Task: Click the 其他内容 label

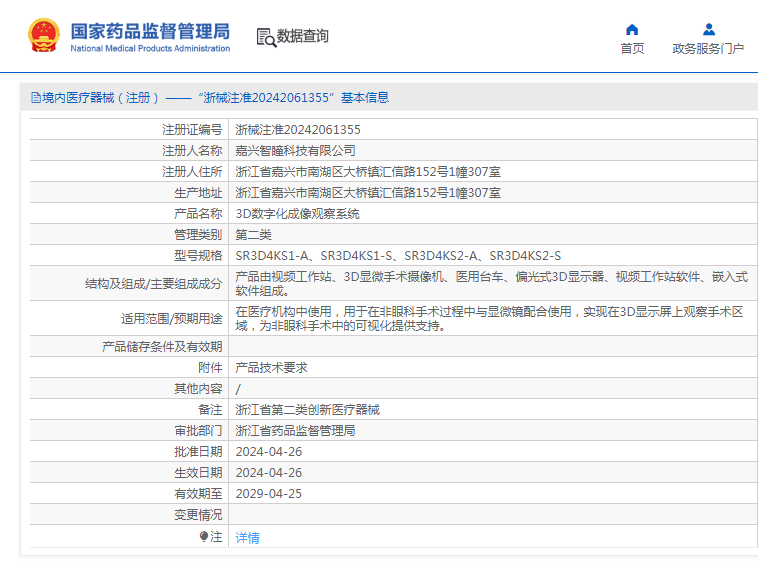Action: click(x=198, y=389)
